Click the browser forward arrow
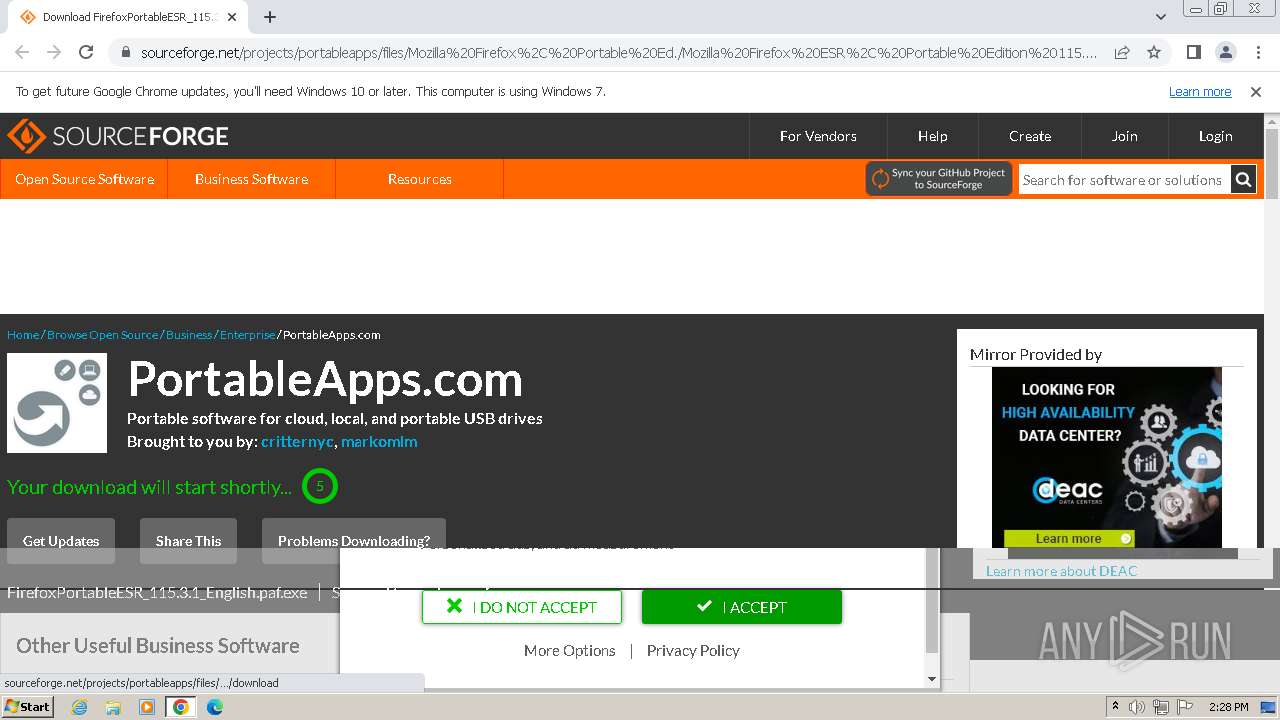This screenshot has height=720, width=1280. [x=54, y=52]
